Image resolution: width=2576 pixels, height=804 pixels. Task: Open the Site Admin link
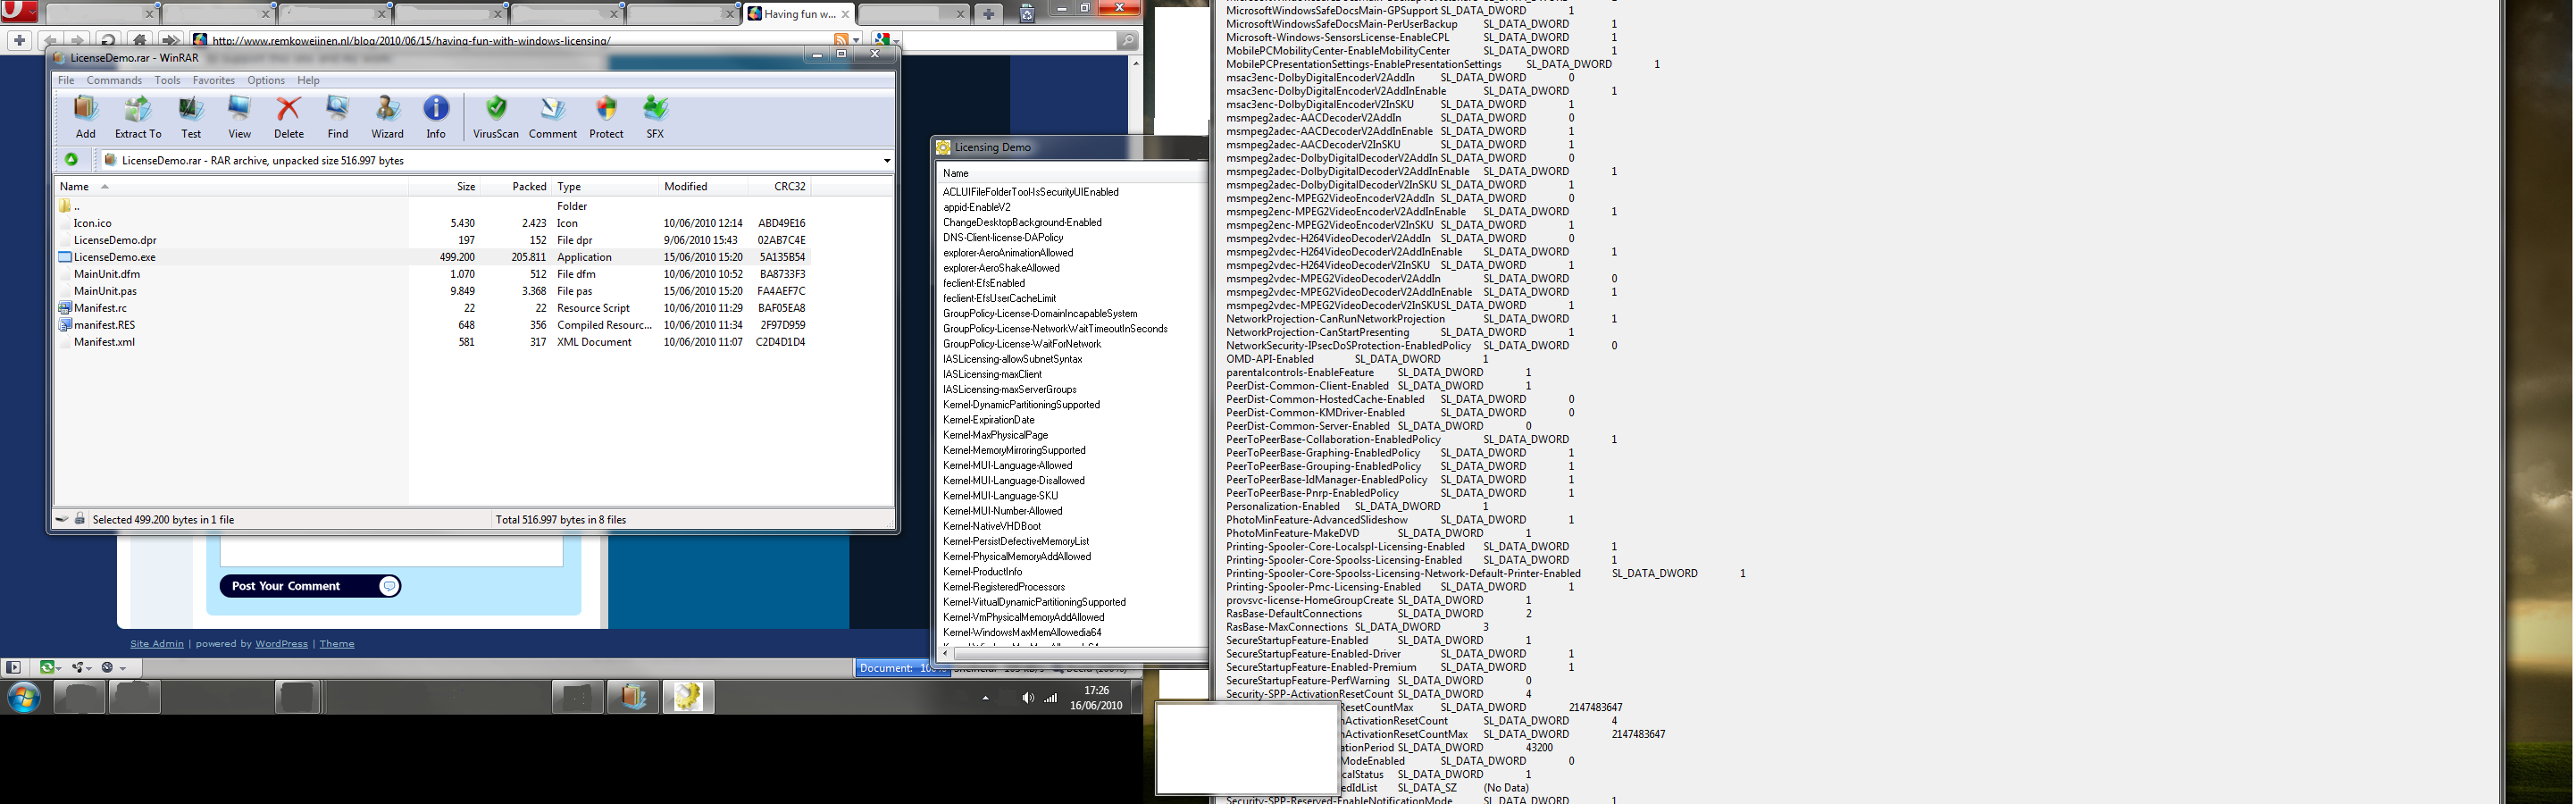pyautogui.click(x=157, y=644)
